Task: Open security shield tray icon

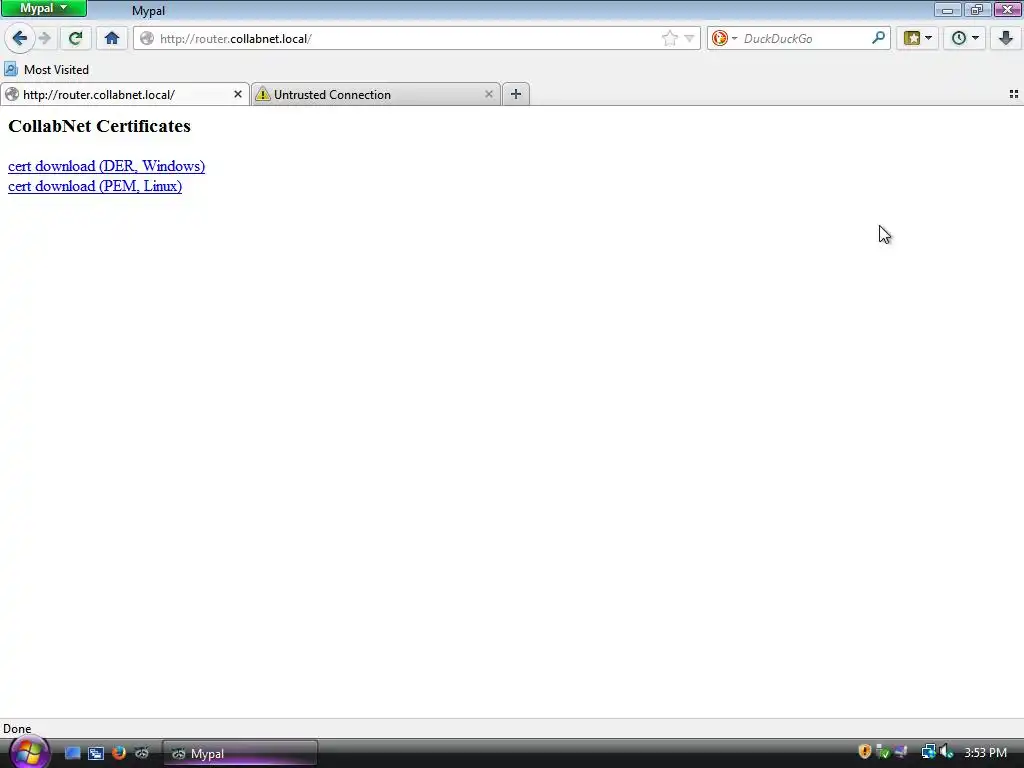Action: 865,752
